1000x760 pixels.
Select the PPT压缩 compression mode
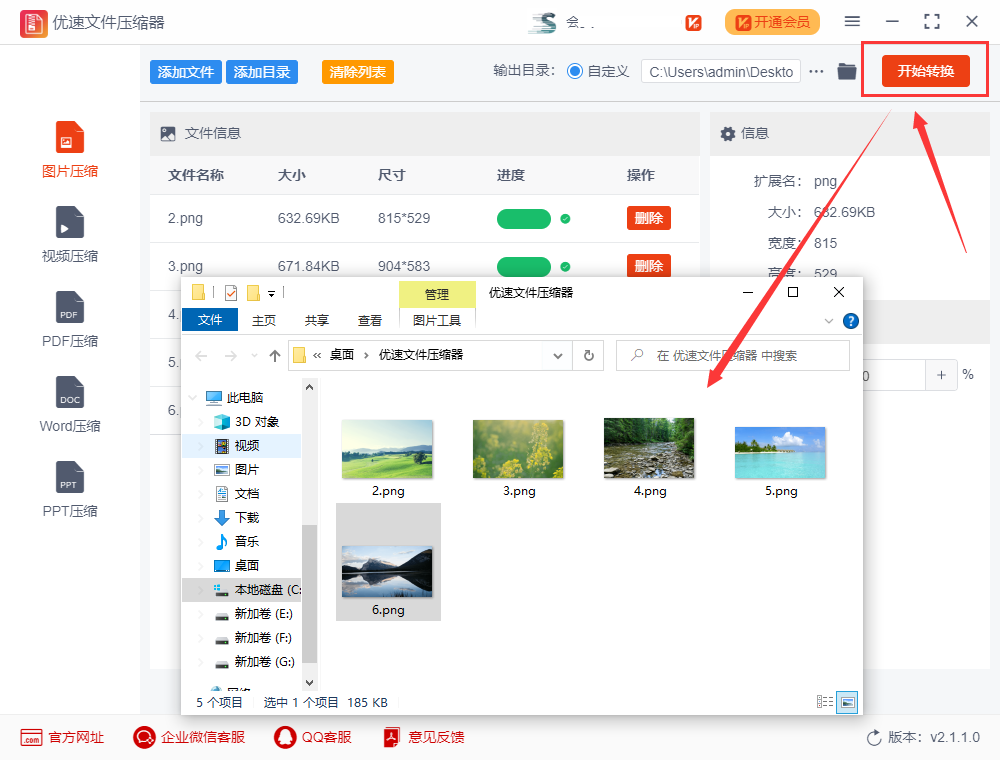point(70,489)
